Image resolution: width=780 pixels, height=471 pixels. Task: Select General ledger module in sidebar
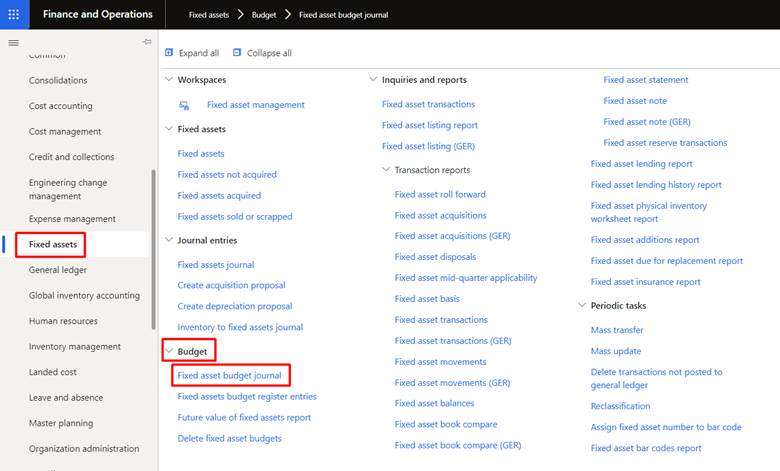click(x=58, y=270)
